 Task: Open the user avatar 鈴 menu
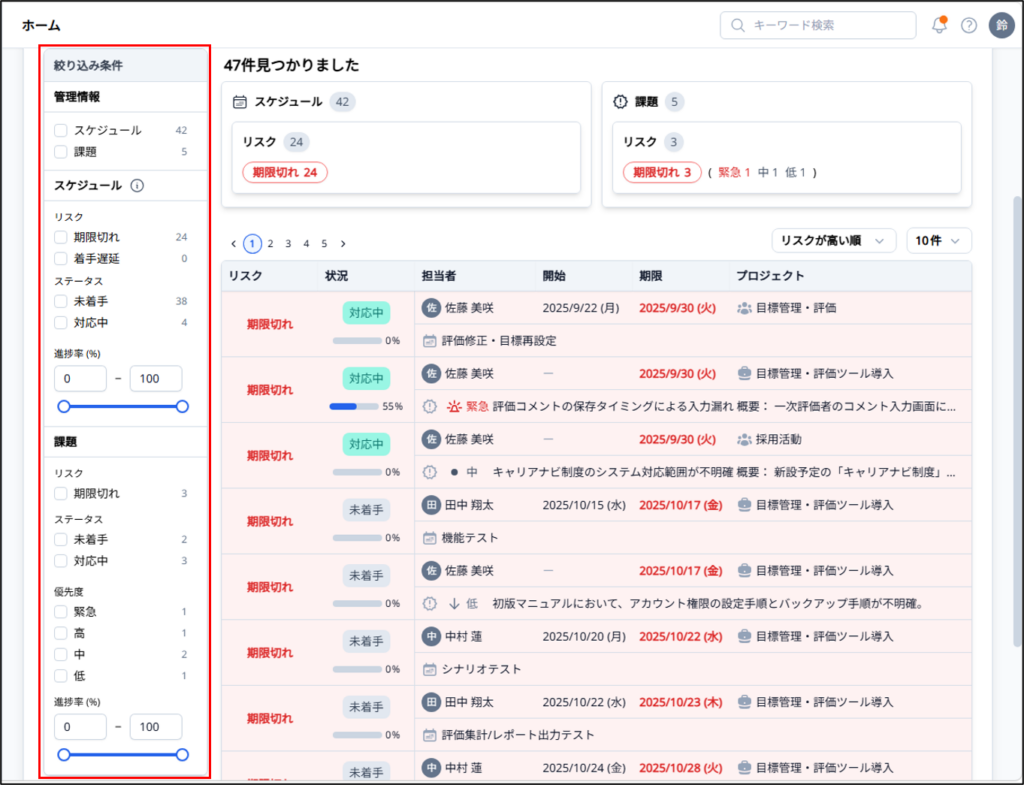(x=1001, y=25)
